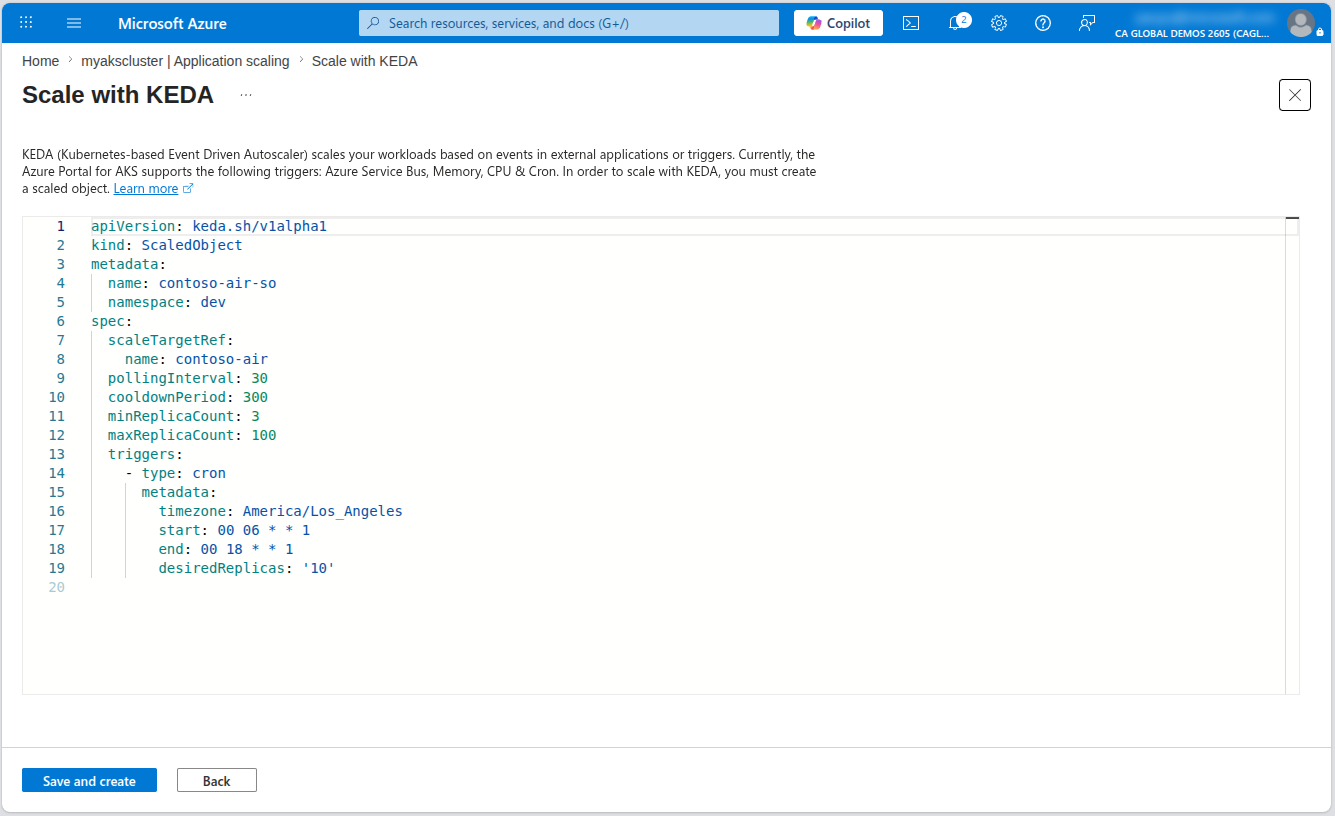Viewport: 1335px width, 816px height.
Task: Click the scaleTargetRef line
Action: (x=171, y=340)
